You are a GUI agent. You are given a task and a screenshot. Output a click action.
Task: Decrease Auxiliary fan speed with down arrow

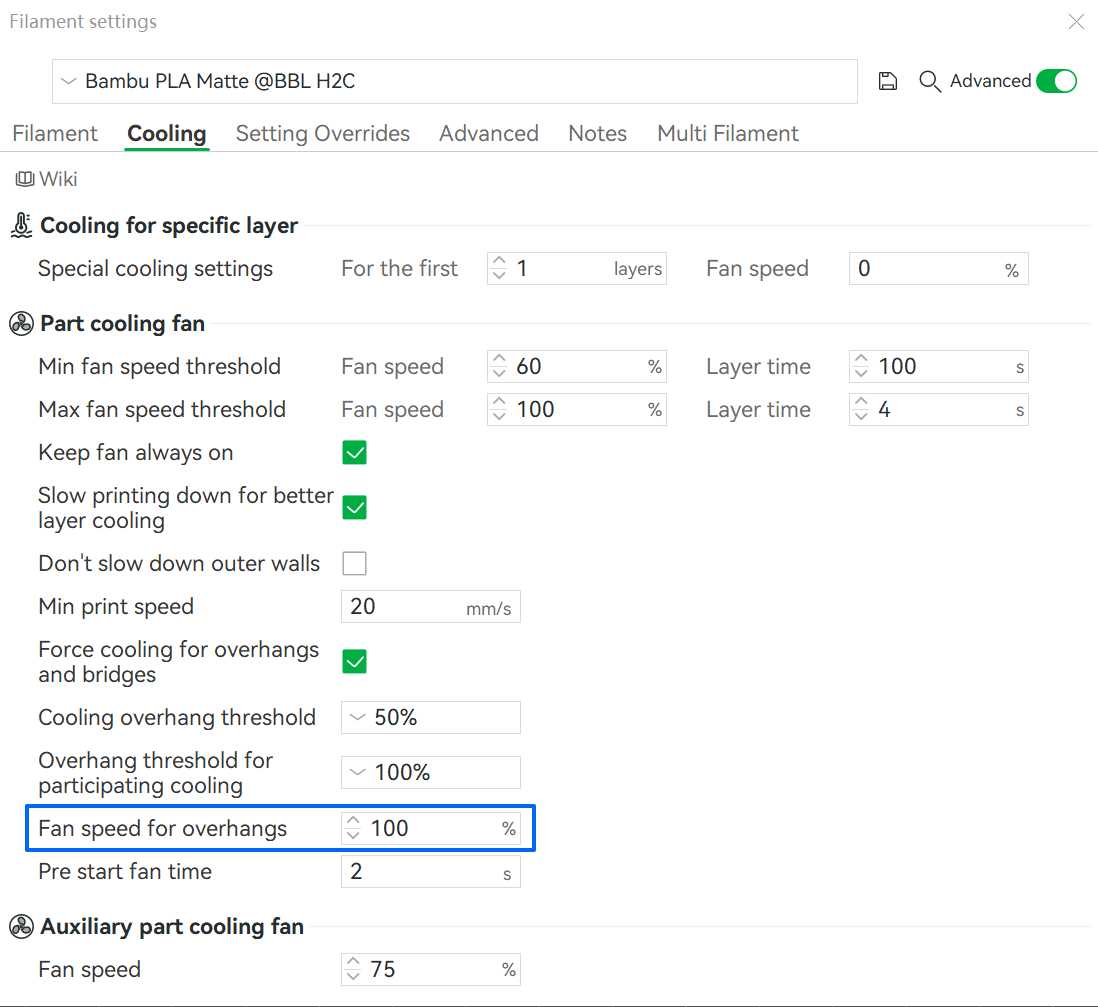[353, 976]
